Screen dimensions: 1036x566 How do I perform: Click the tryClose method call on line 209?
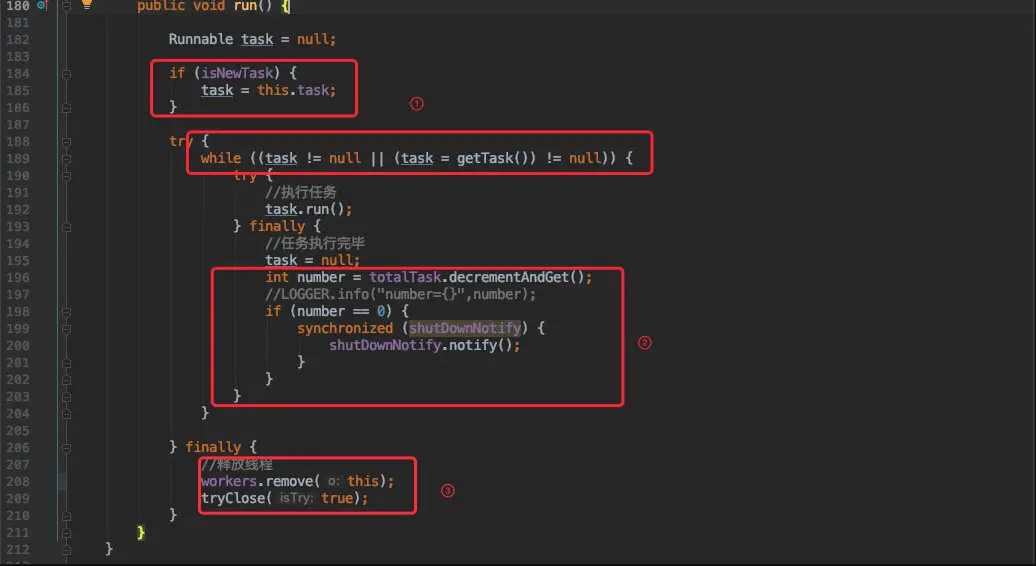coord(233,498)
